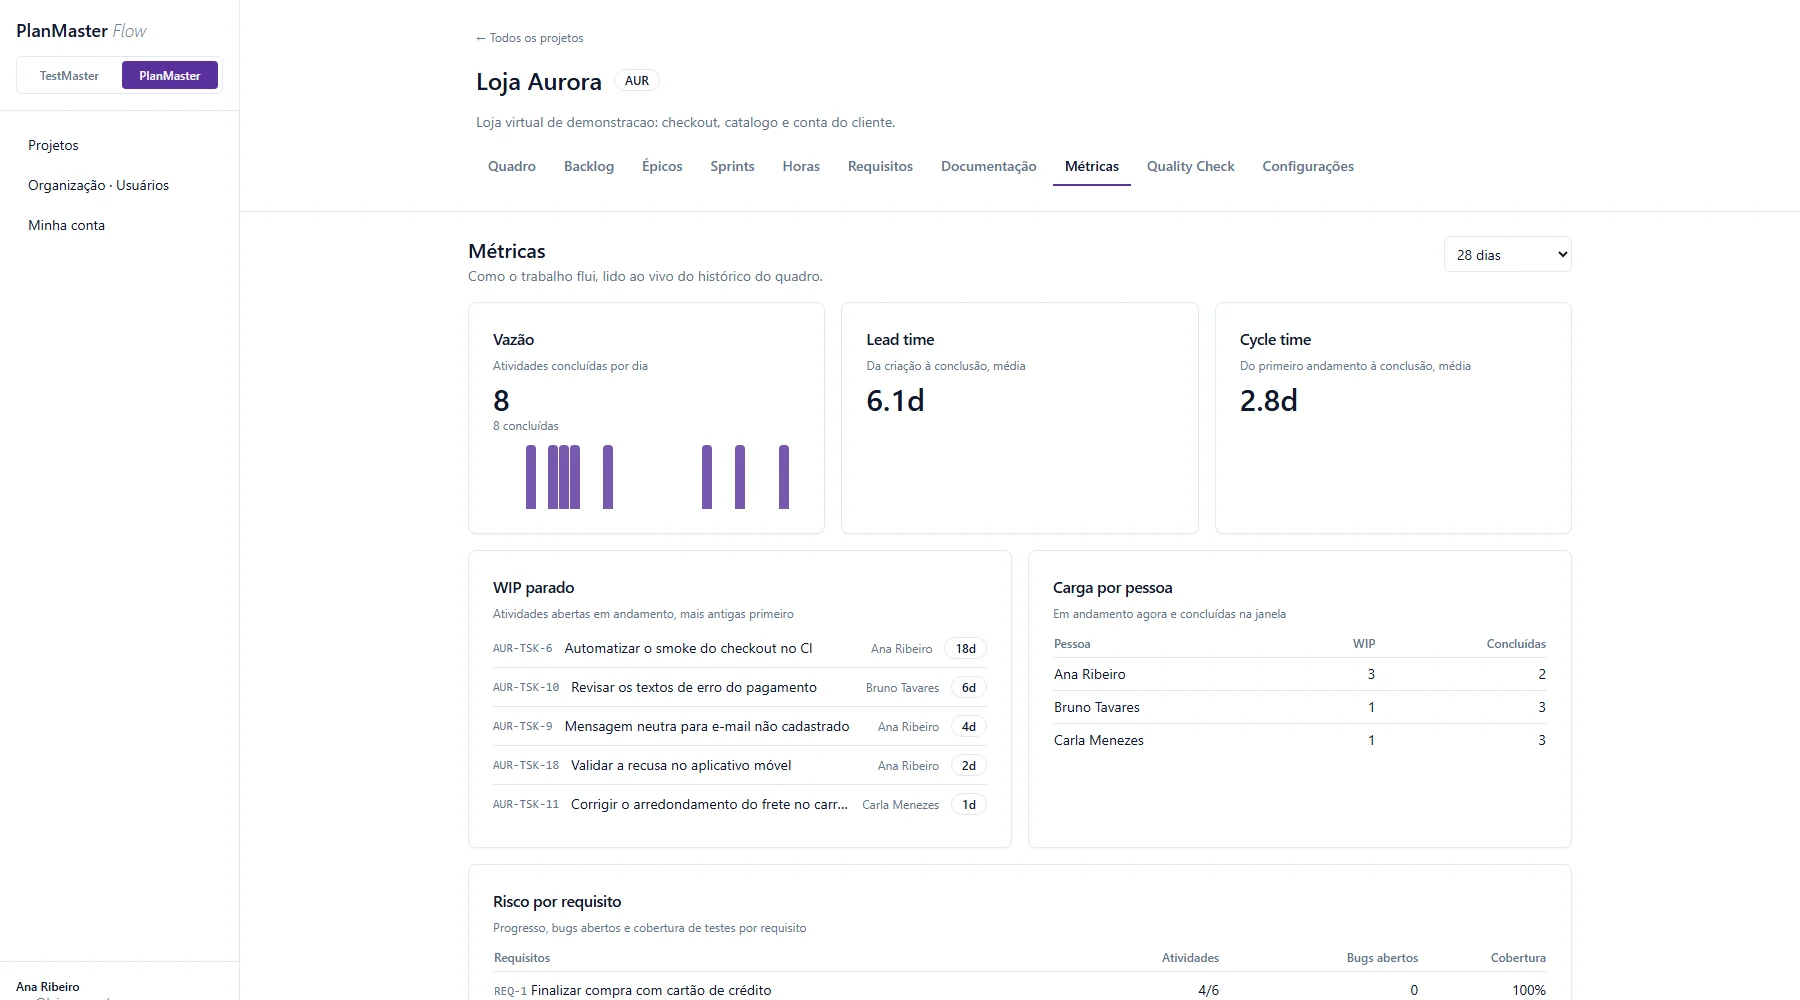Click Carla Menezes in Carga por pessoa
The height and width of the screenshot is (1000, 1800).
(1299, 740)
